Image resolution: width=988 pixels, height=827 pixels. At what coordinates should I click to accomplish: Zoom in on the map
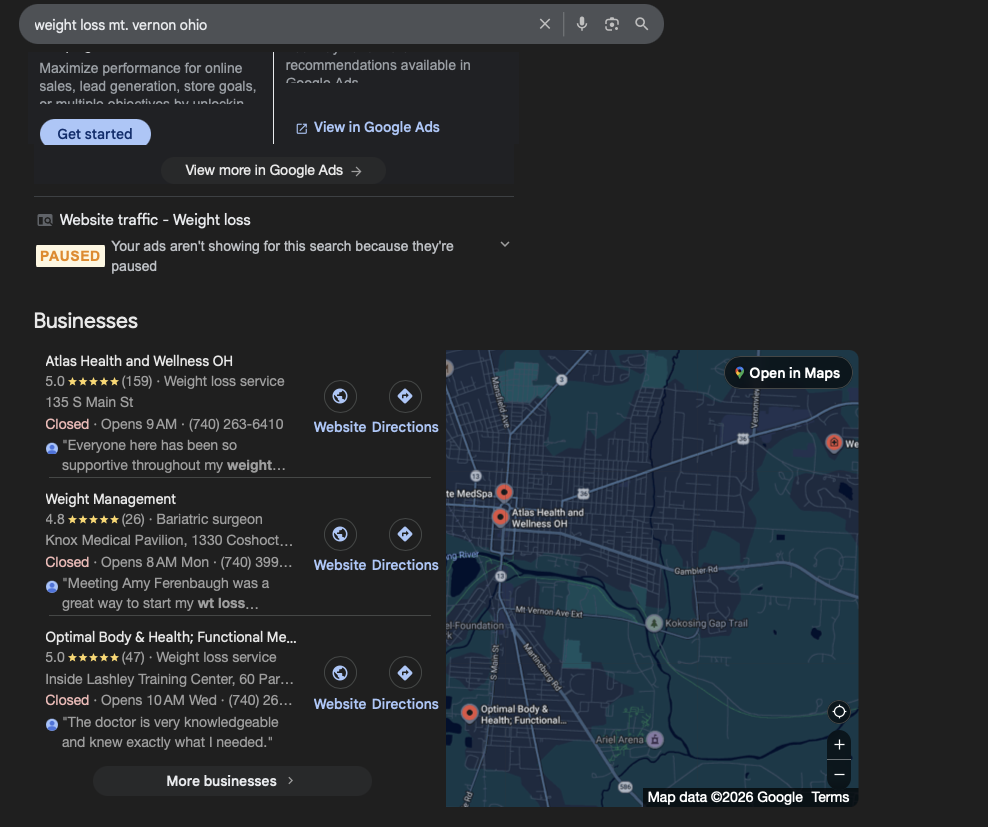coord(839,745)
